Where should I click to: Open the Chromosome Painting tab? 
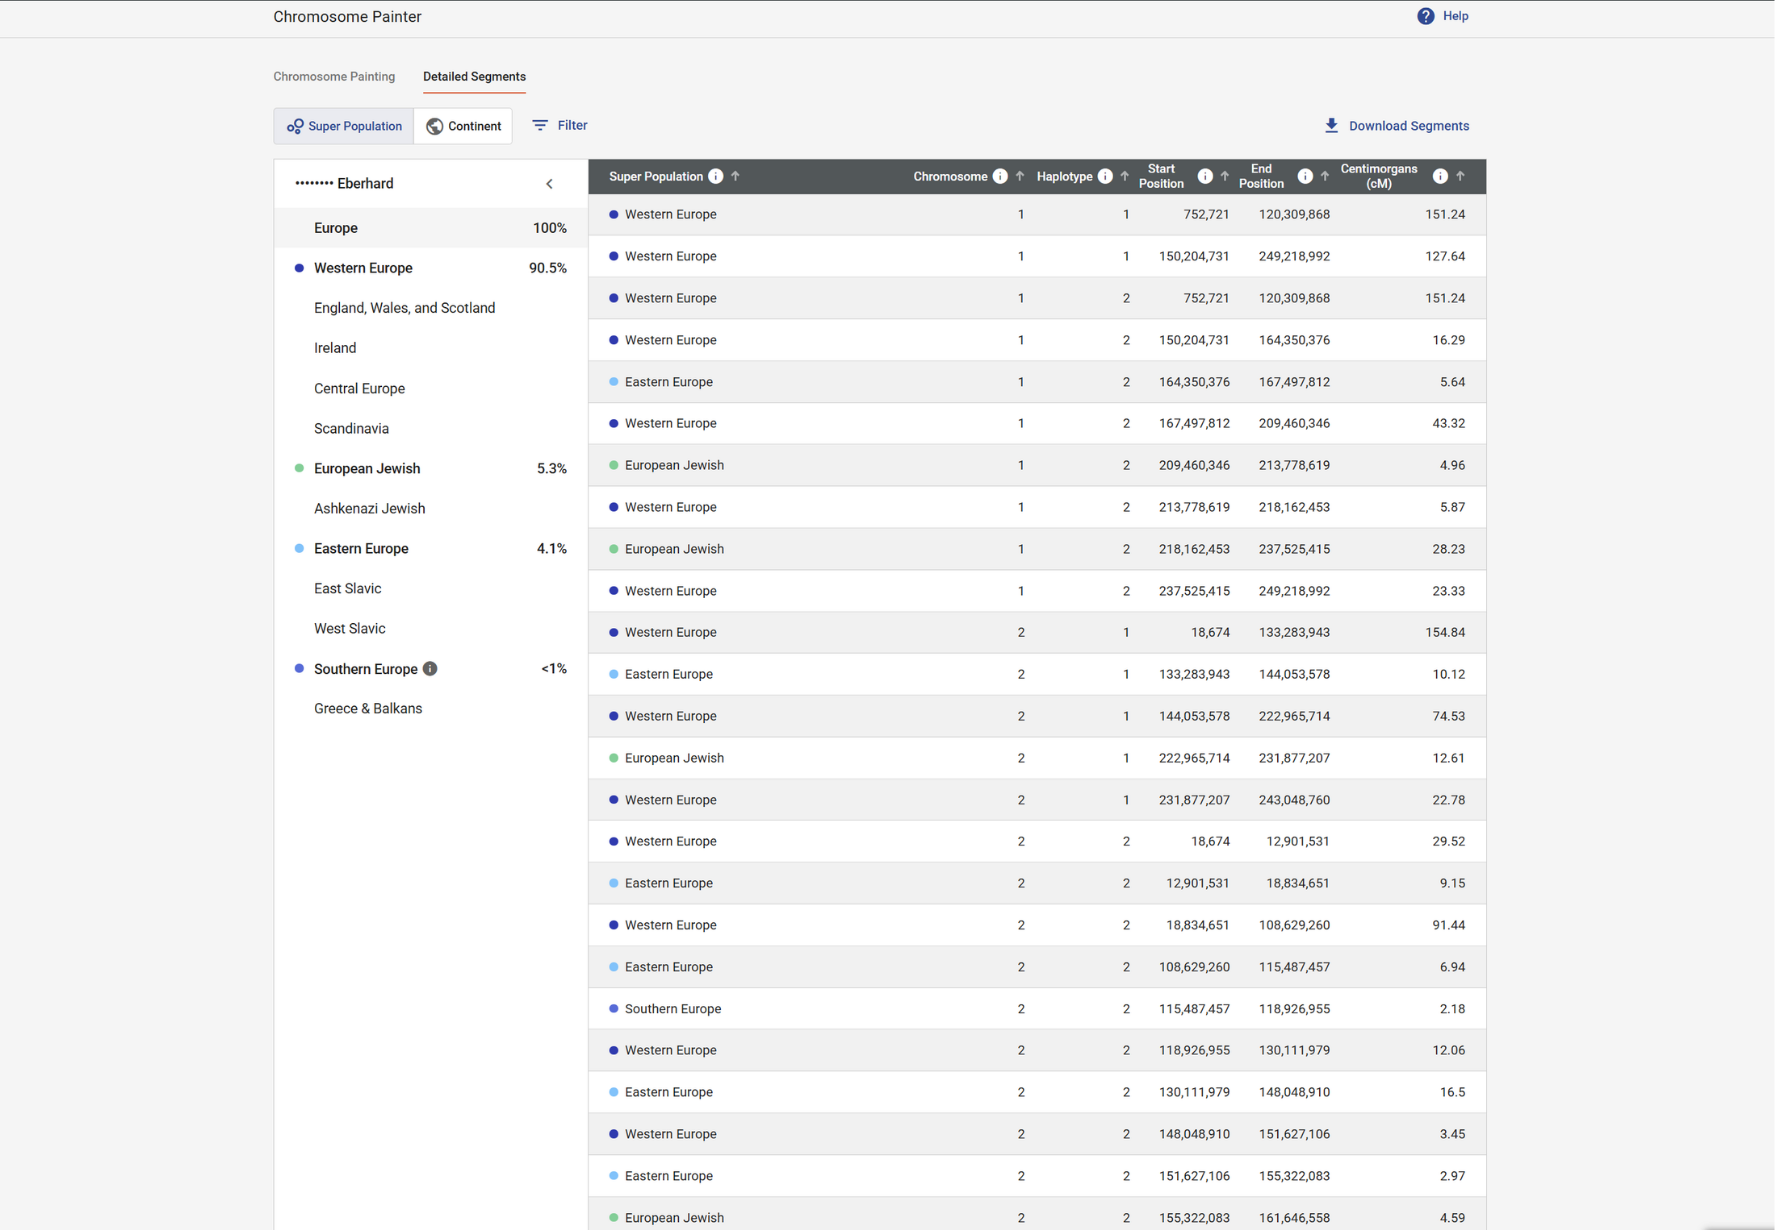334,77
